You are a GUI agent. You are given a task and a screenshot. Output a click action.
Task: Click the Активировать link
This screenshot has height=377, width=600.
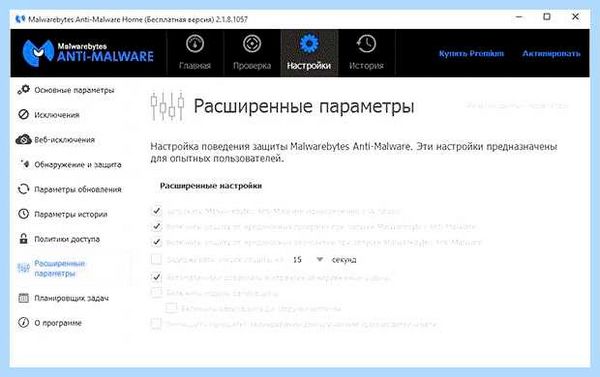[x=551, y=53]
